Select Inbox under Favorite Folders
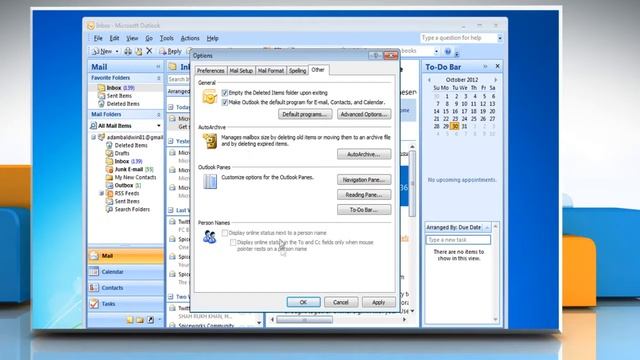This screenshot has height=360, width=640. coord(120,88)
